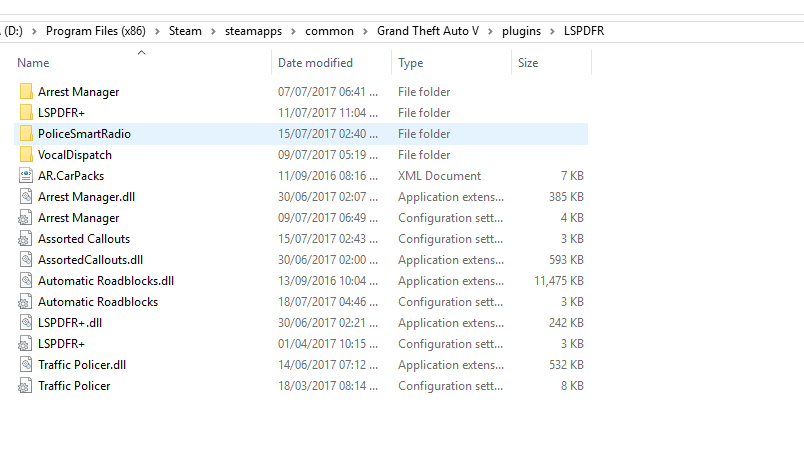
Task: Click the 18/07/2017 04:46 date cell
Action: click(x=328, y=302)
